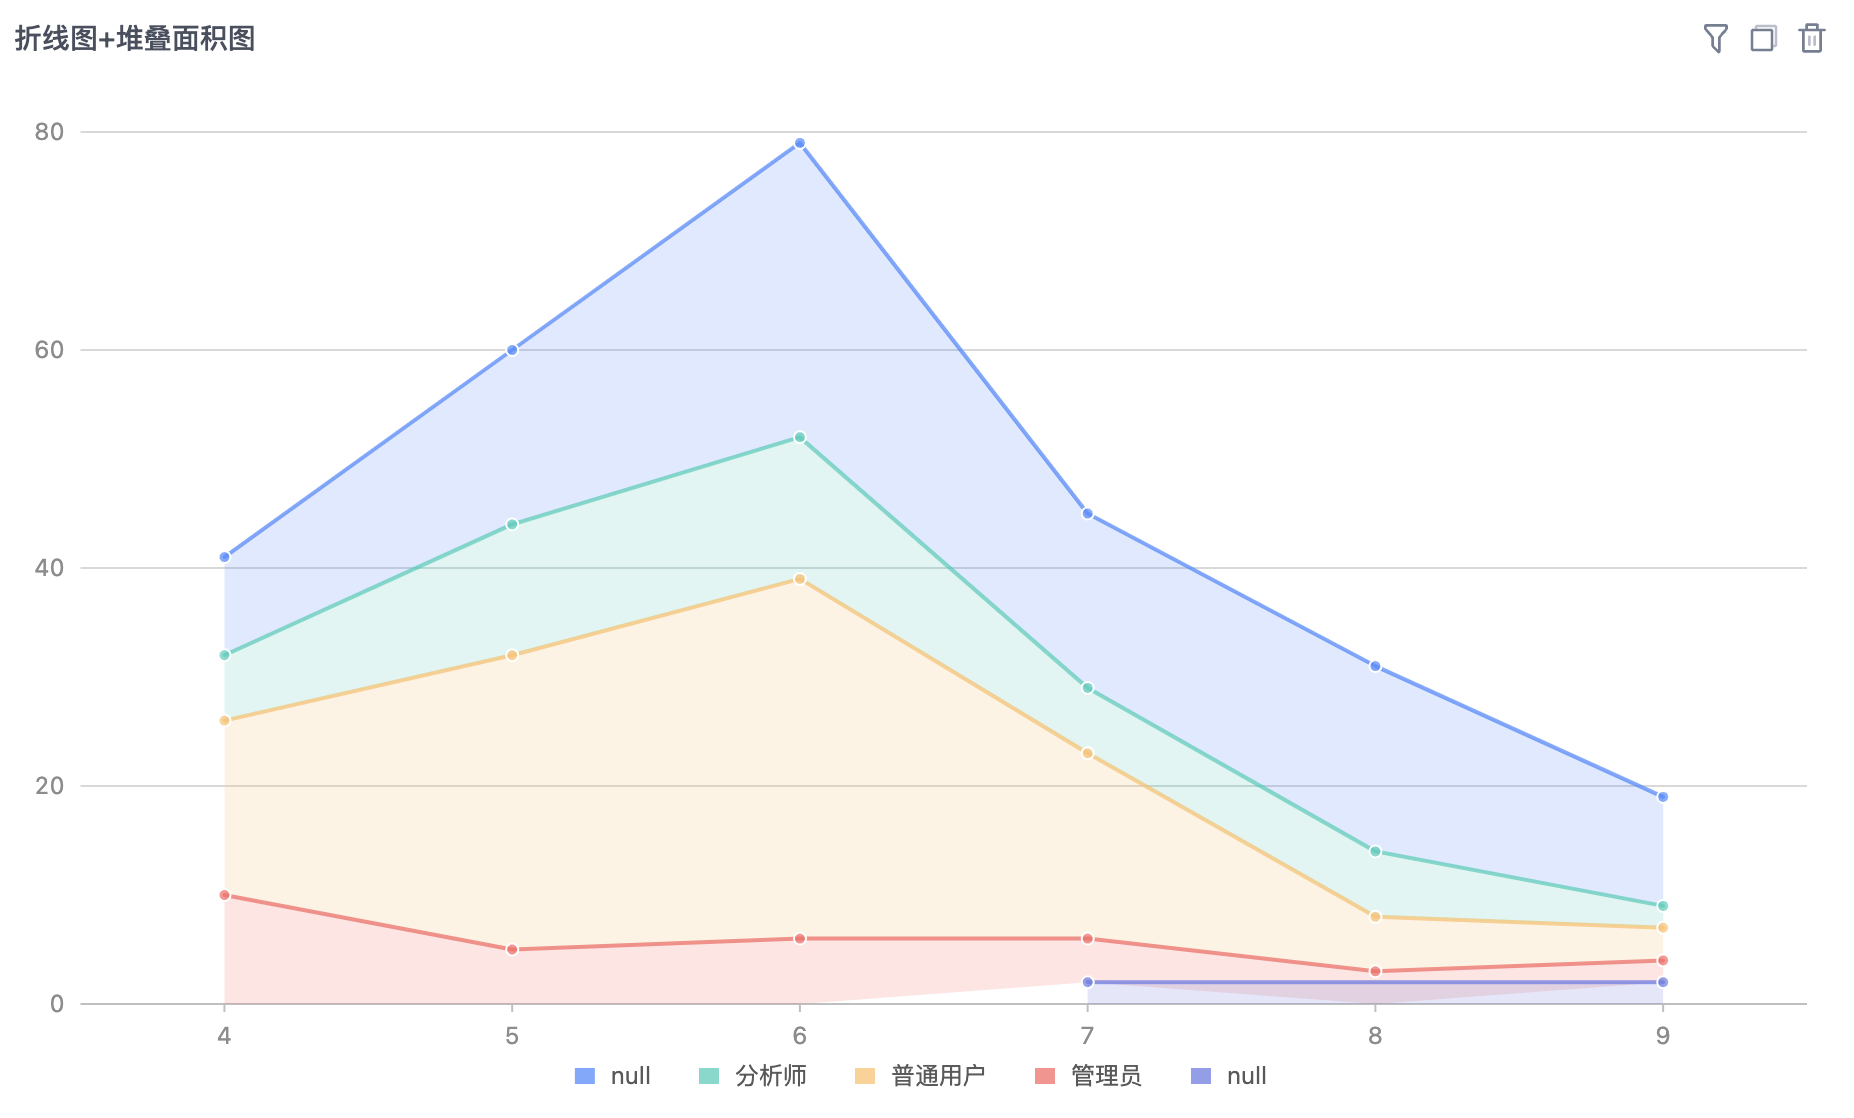Click the 普通用户 data point at x-axis 4
Viewport: 1854px width, 1118px height.
tap(224, 720)
